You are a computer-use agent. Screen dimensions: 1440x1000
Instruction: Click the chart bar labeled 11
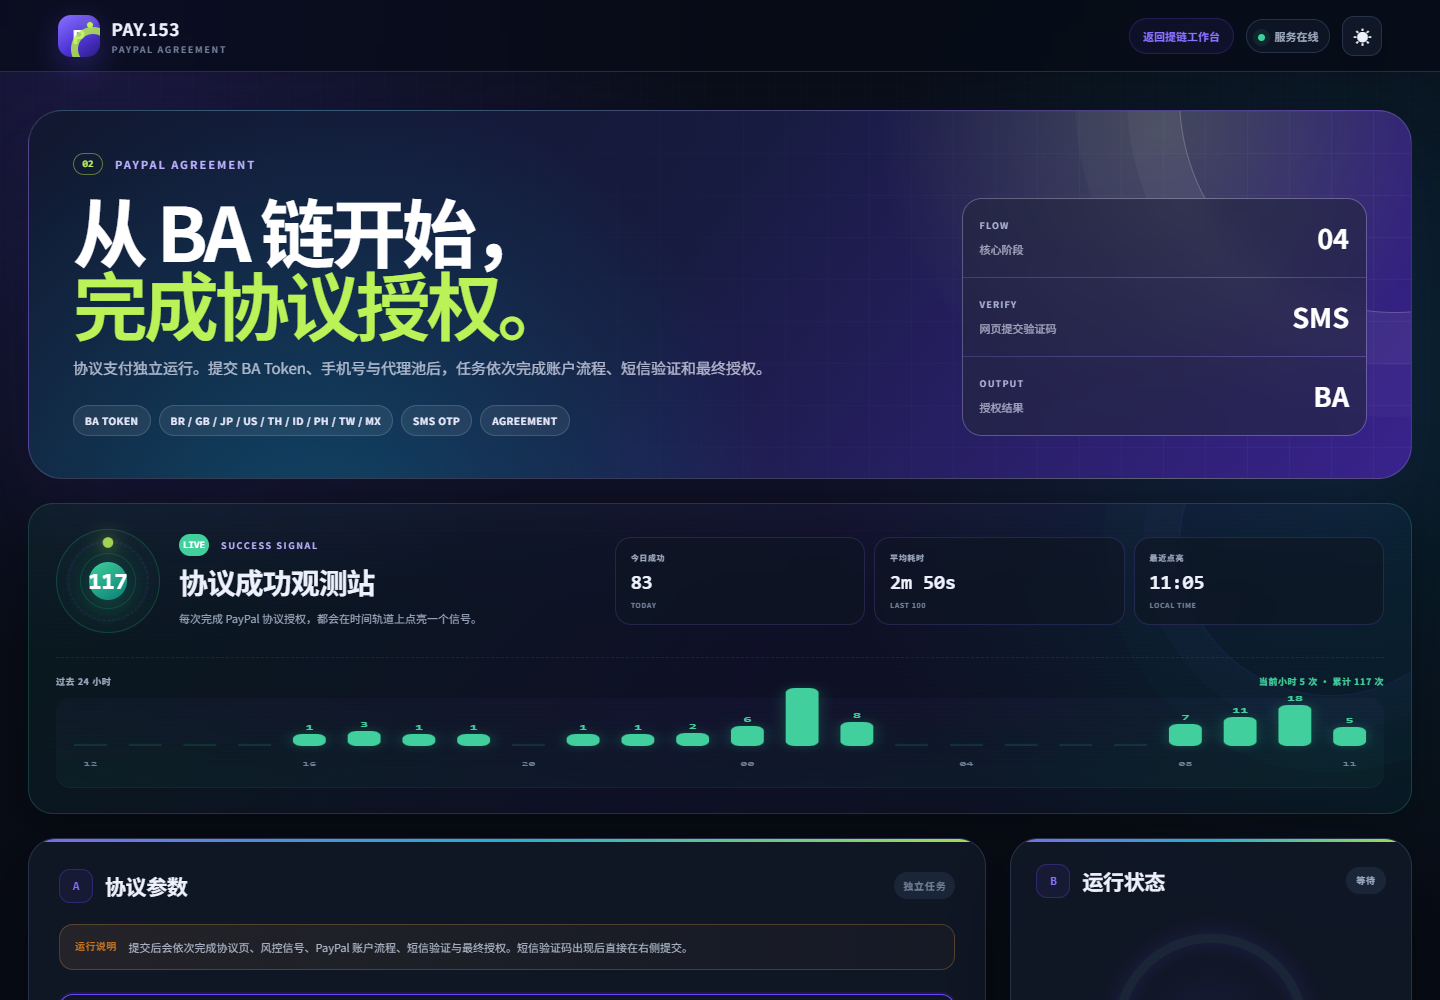1240,731
